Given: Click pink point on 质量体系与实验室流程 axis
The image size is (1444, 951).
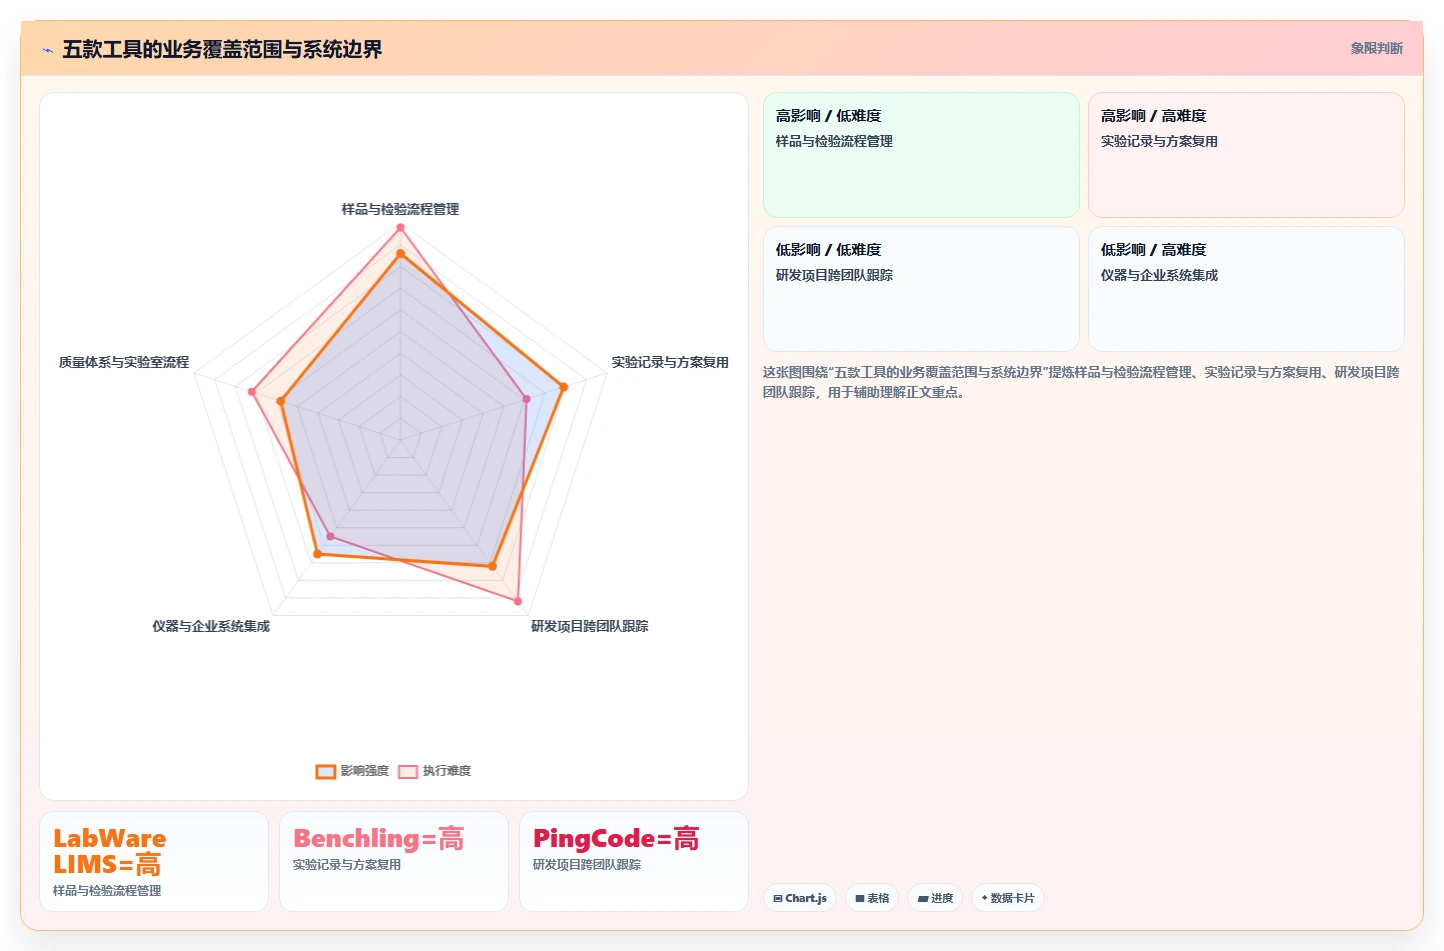Looking at the screenshot, I should [252, 392].
